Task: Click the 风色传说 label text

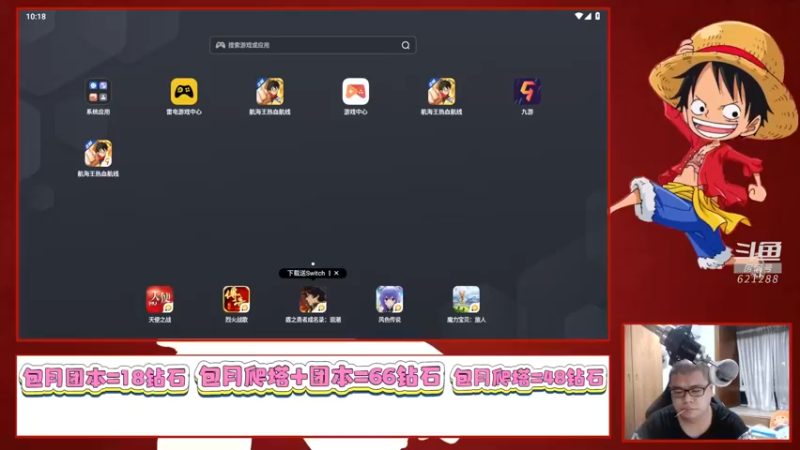Action: [x=389, y=320]
